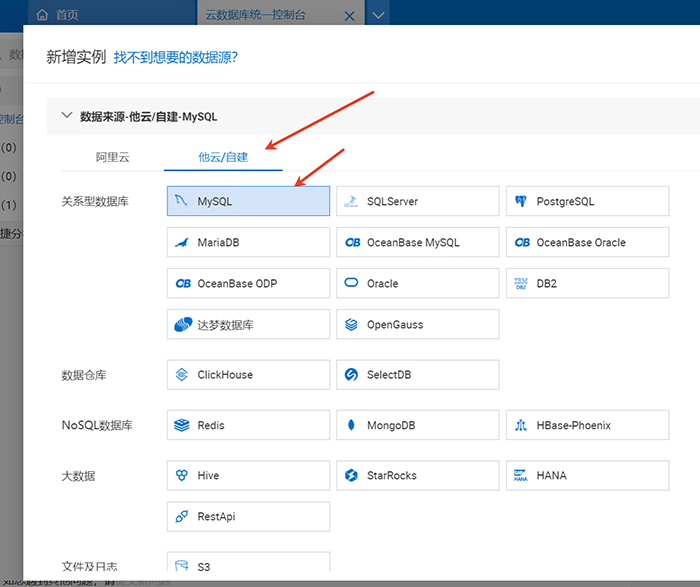Select the S3 file source option
This screenshot has height=587, width=700.
click(x=248, y=562)
